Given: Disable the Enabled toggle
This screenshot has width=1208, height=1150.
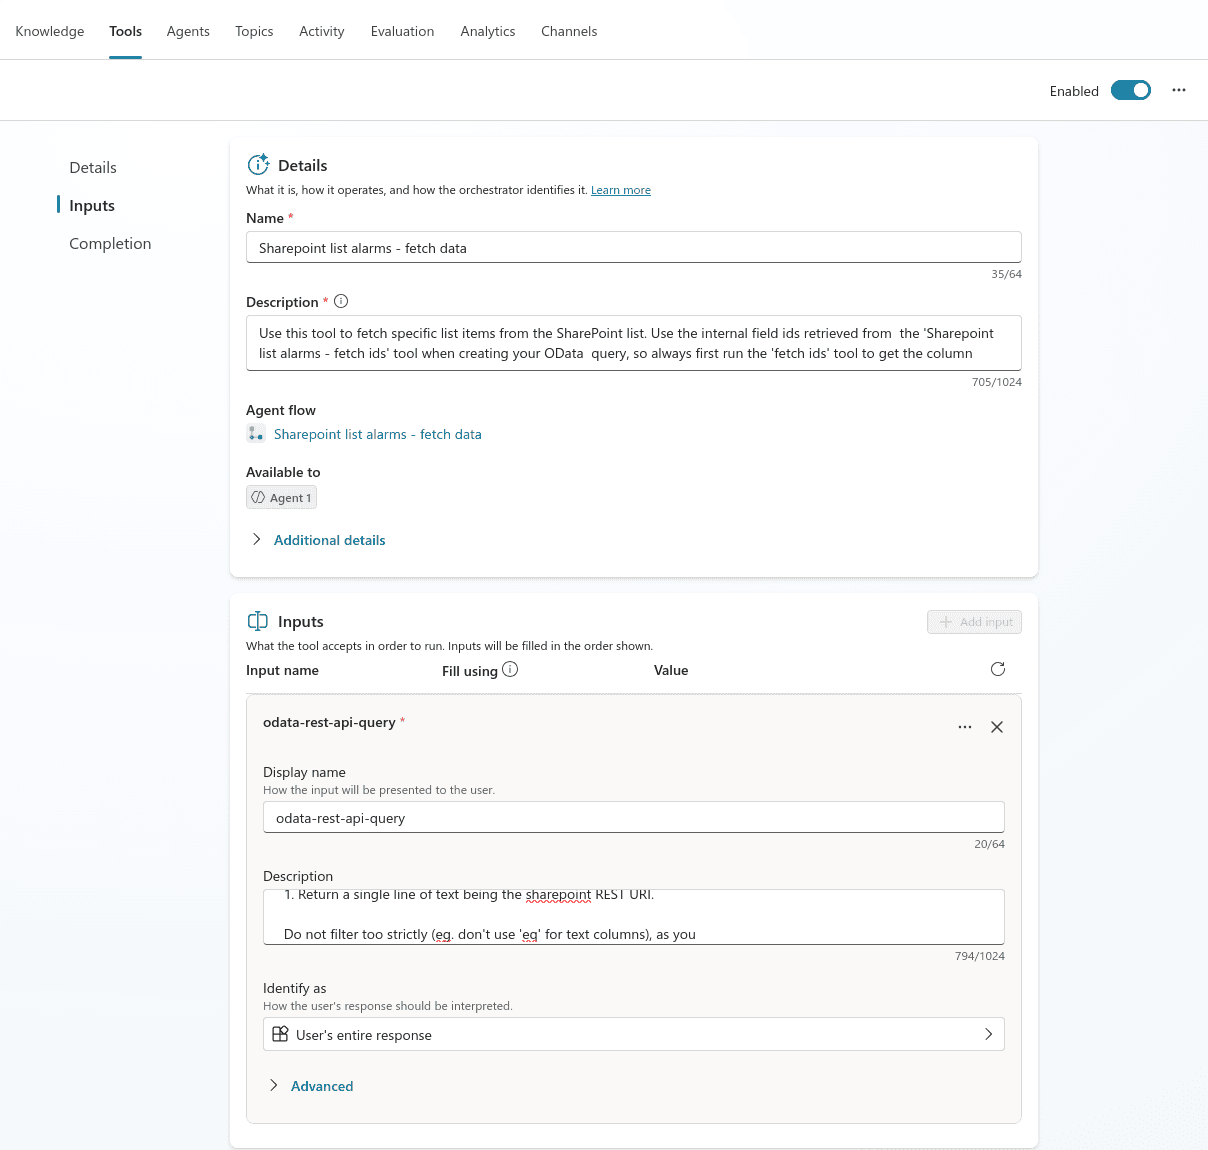Looking at the screenshot, I should (1130, 89).
